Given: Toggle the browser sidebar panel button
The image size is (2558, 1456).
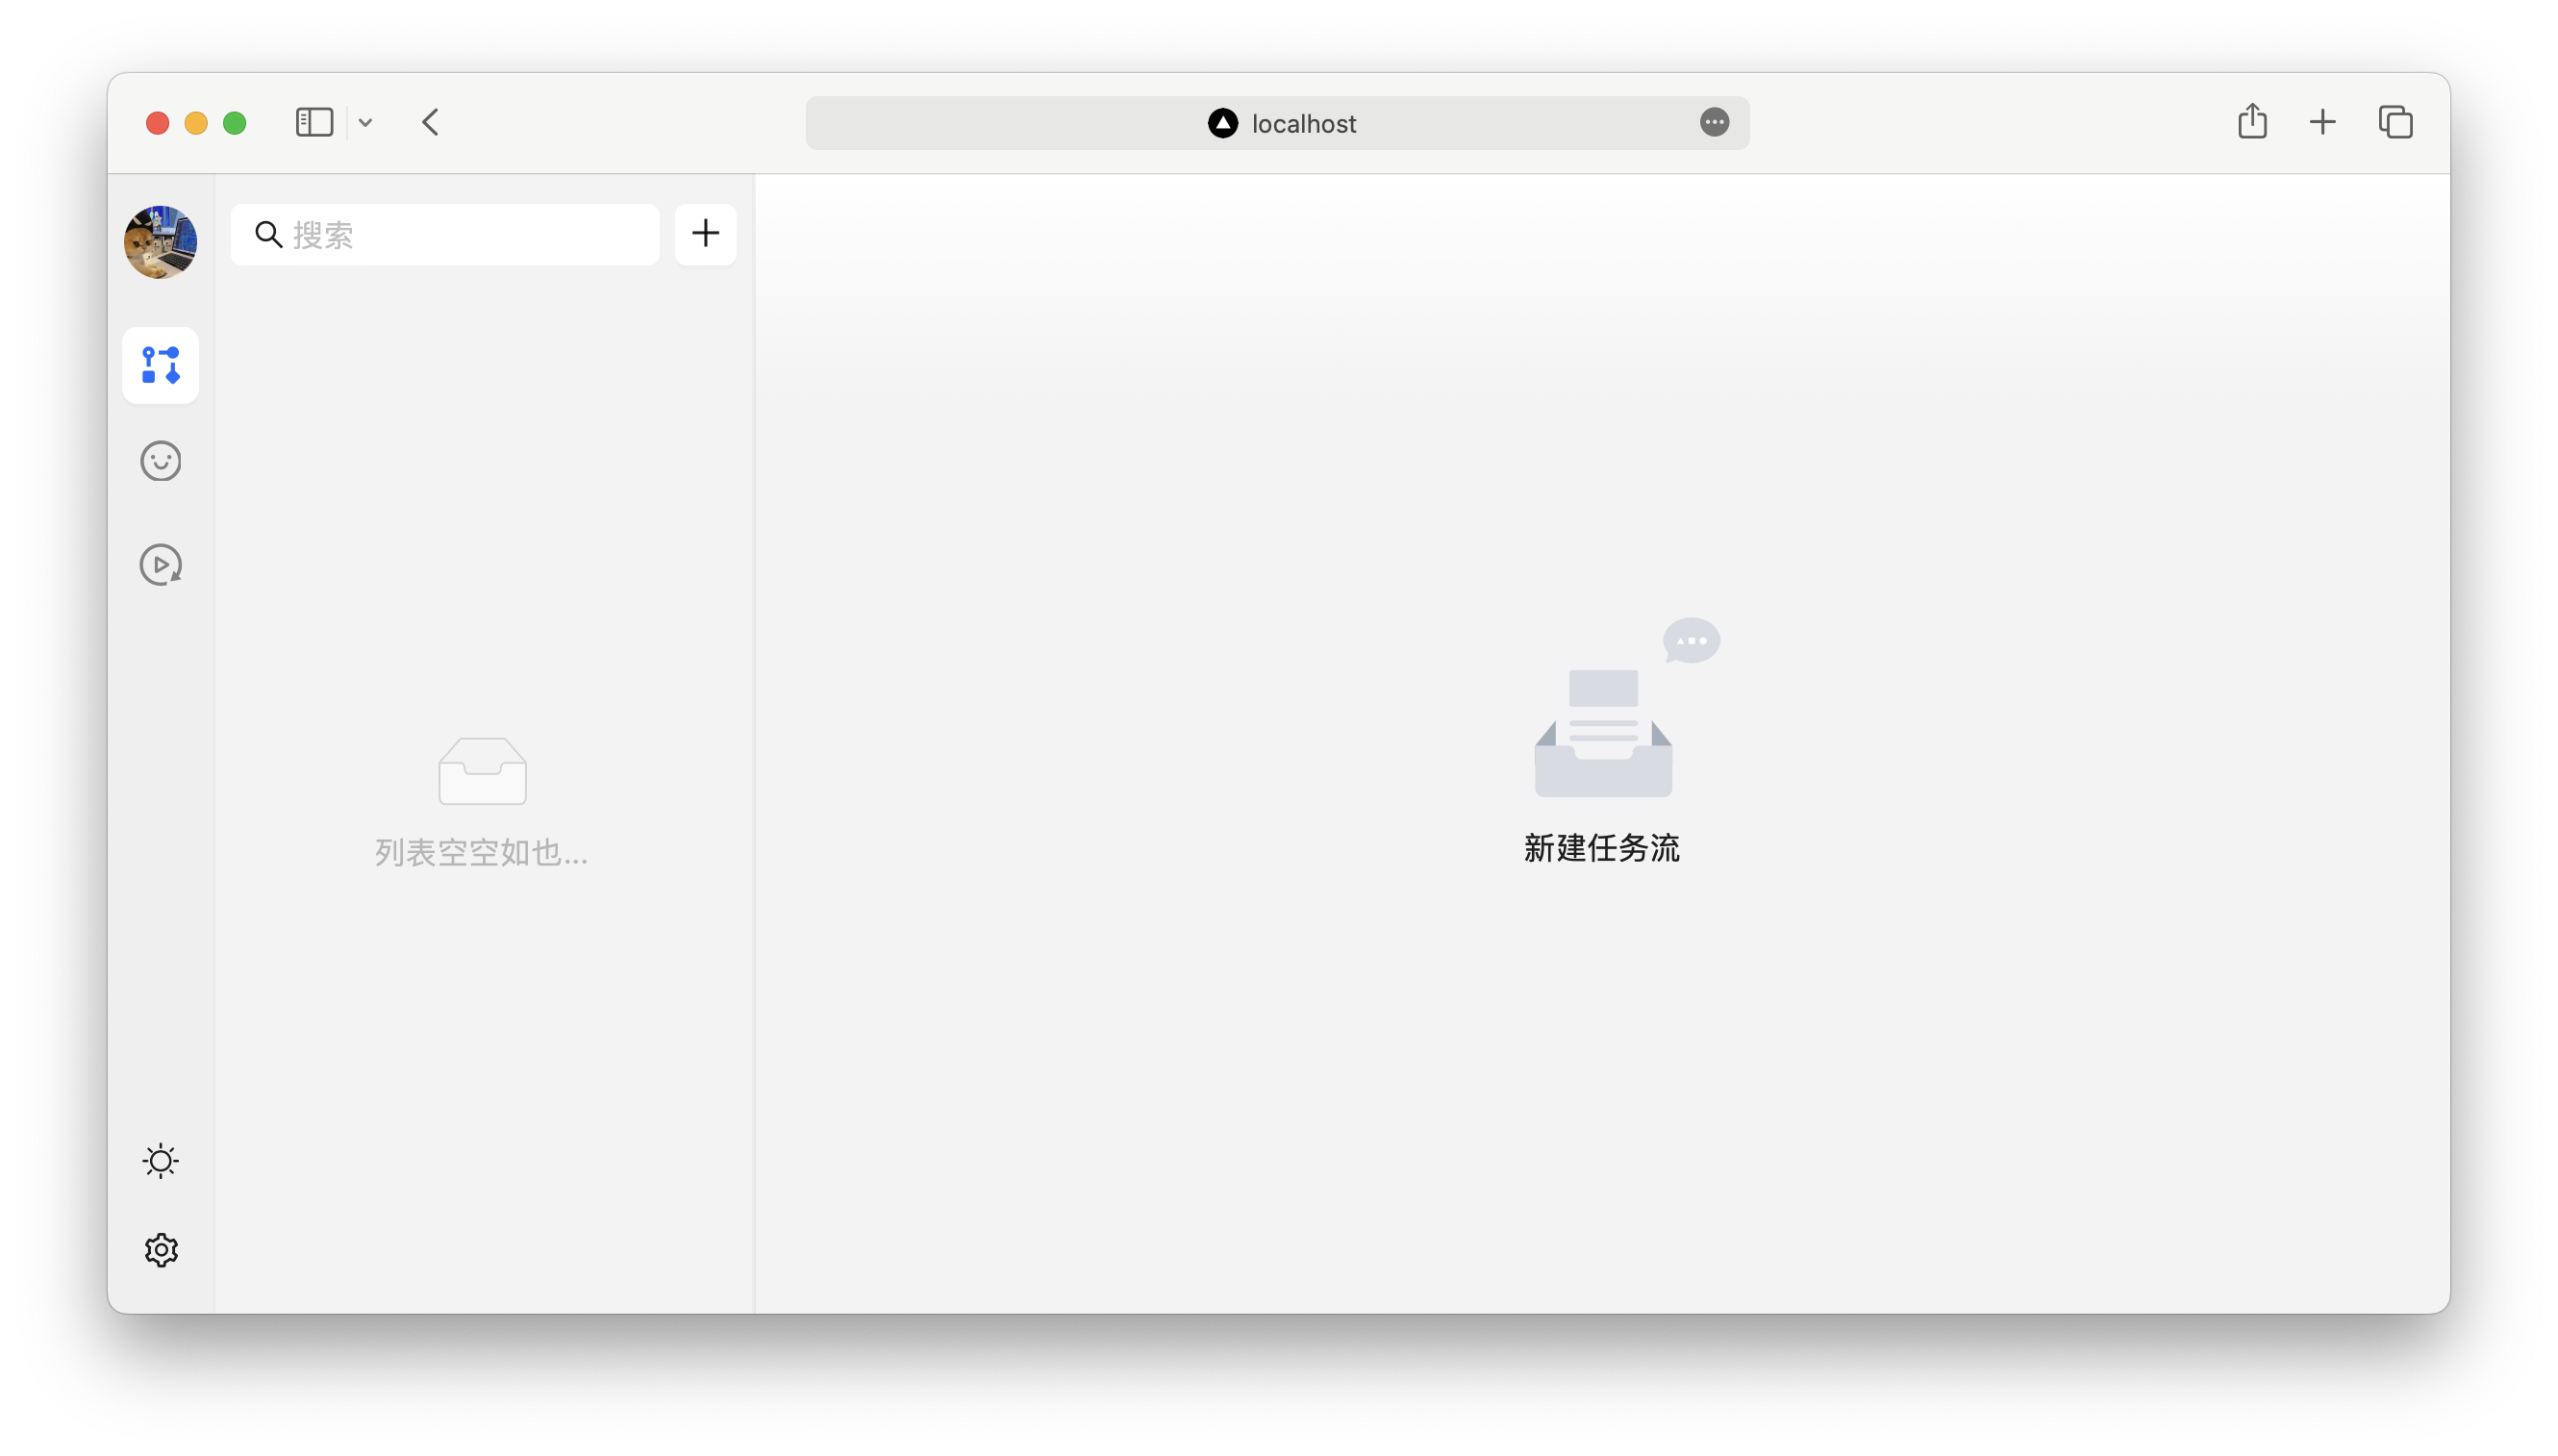Looking at the screenshot, I should pos(314,123).
